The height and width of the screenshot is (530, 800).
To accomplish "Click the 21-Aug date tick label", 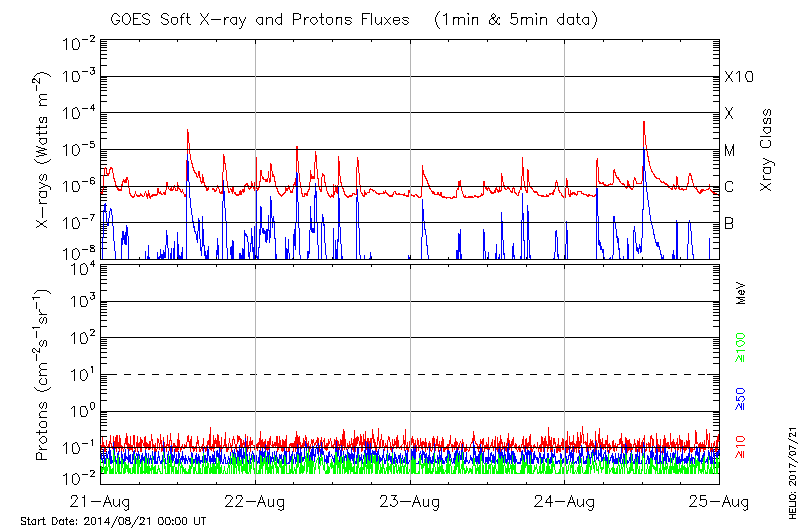I will pos(102,500).
